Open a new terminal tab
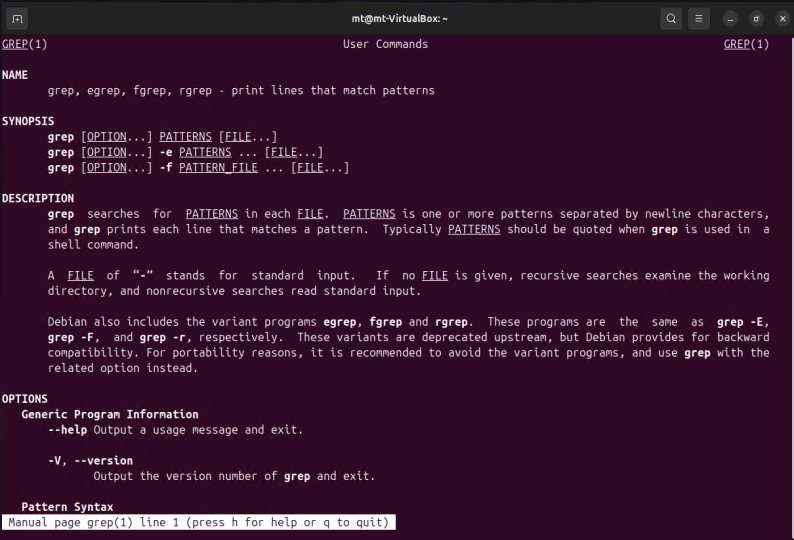Image resolution: width=794 pixels, height=540 pixels. (17, 19)
